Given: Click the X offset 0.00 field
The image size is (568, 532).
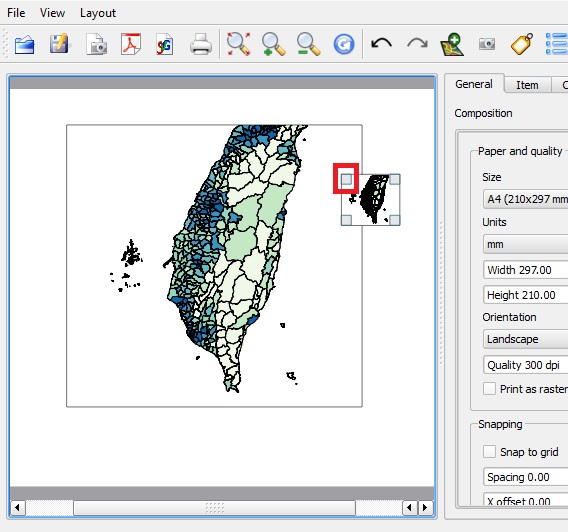Looking at the screenshot, I should 525,499.
